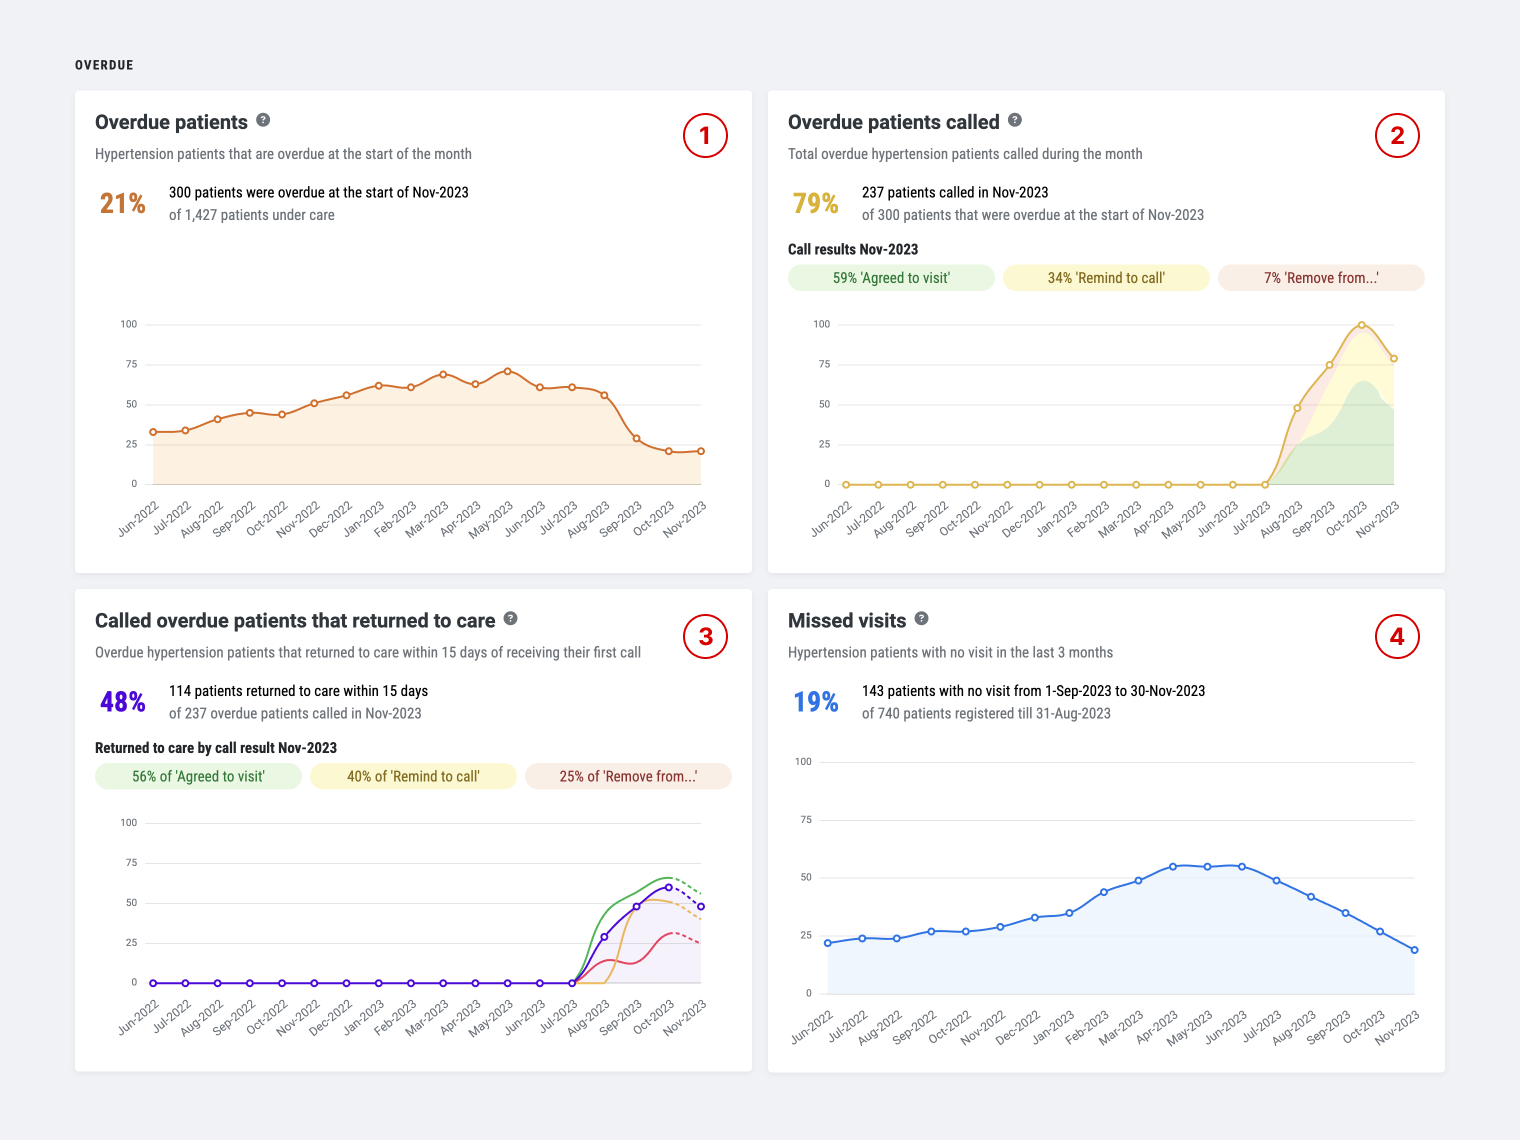1520x1140 pixels.
Task: Click 'of 237 overdue patients called in Nov-2023'
Action: [x=295, y=714]
